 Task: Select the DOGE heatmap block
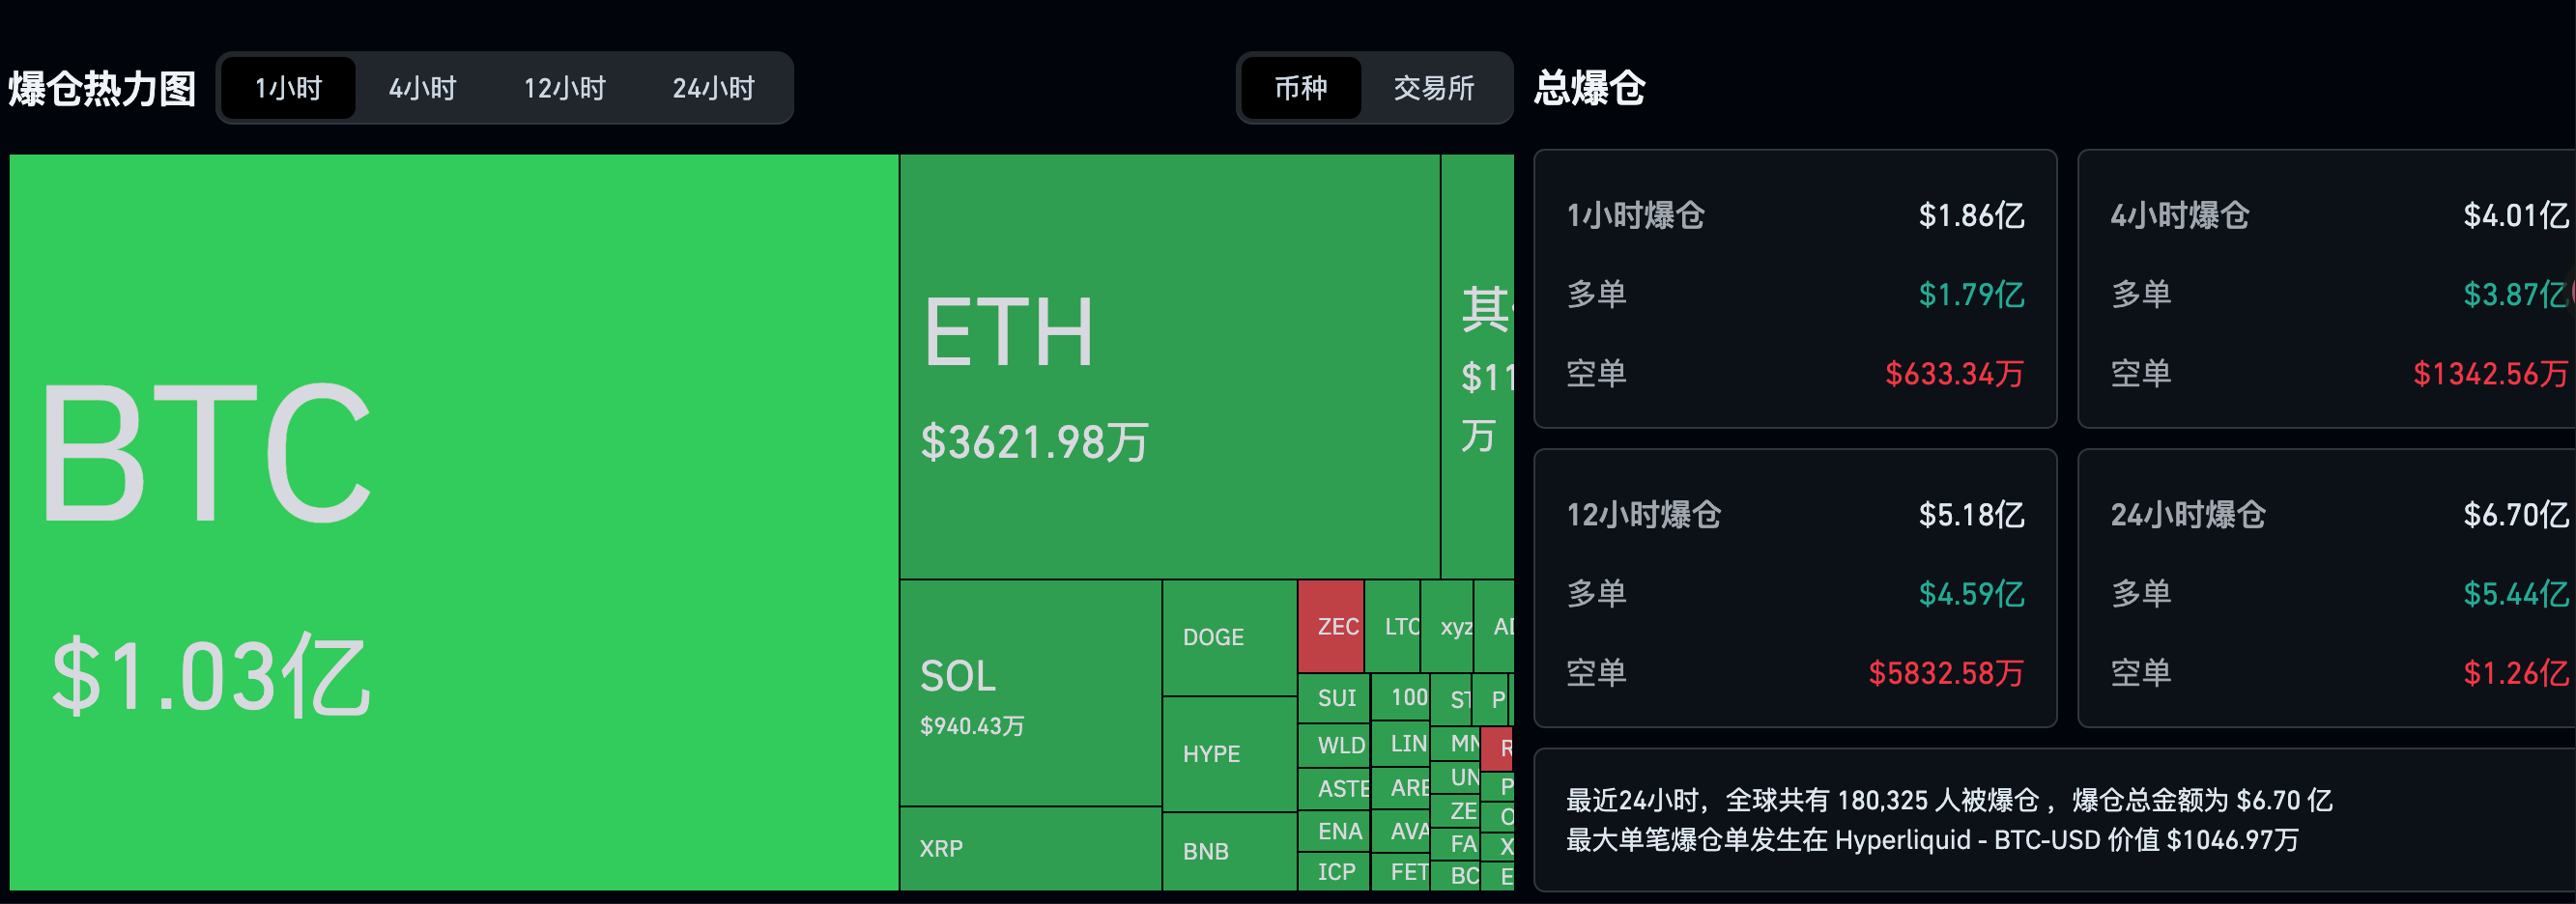(x=1229, y=637)
